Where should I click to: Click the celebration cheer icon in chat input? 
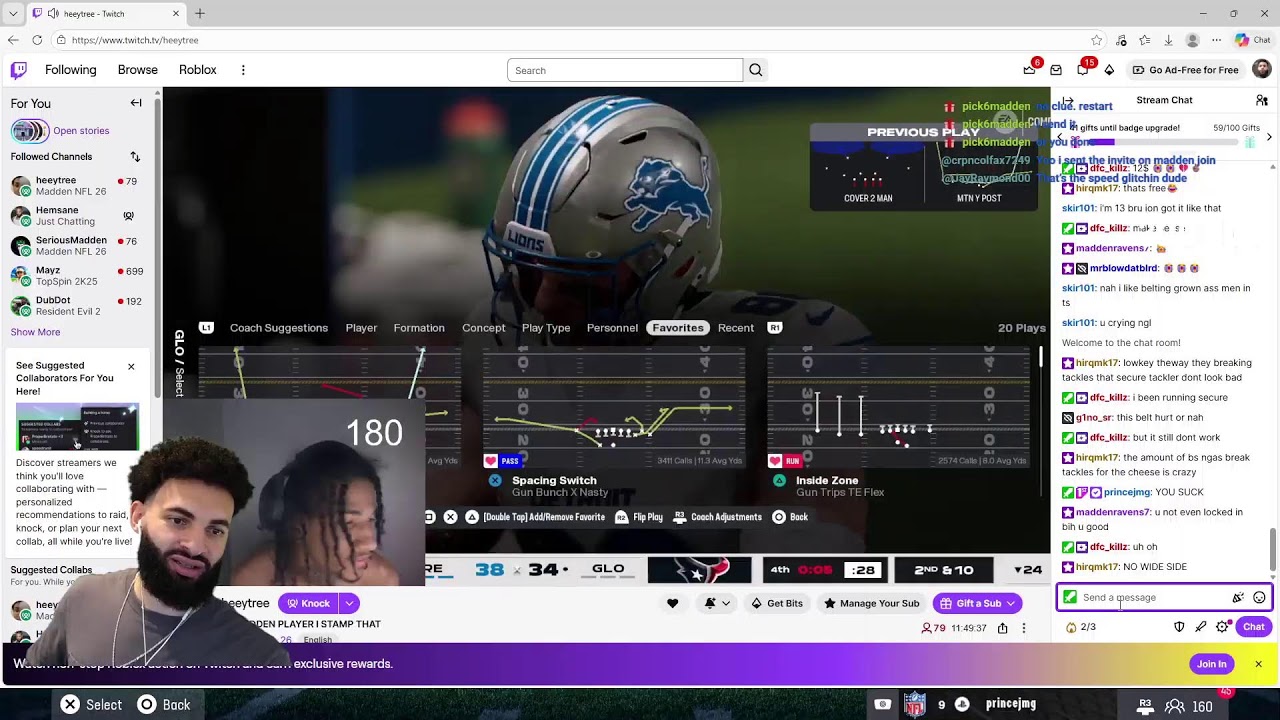click(1238, 598)
